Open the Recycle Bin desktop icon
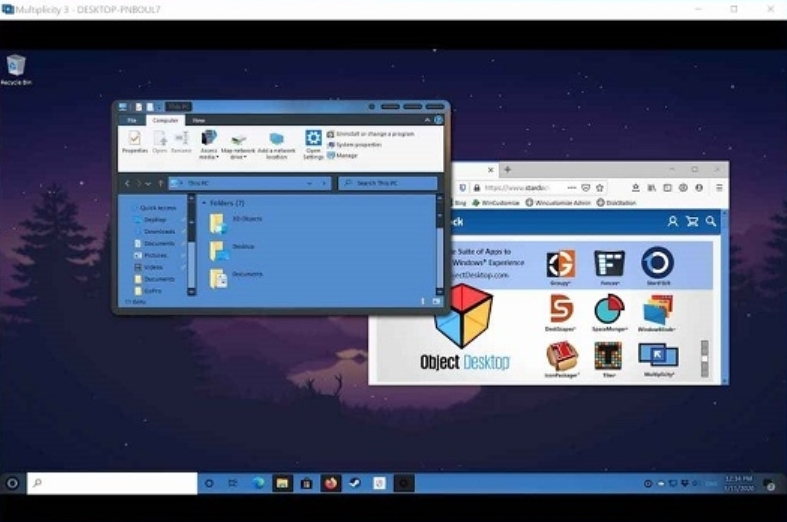Screen dimensions: 787x522 coord(16,69)
